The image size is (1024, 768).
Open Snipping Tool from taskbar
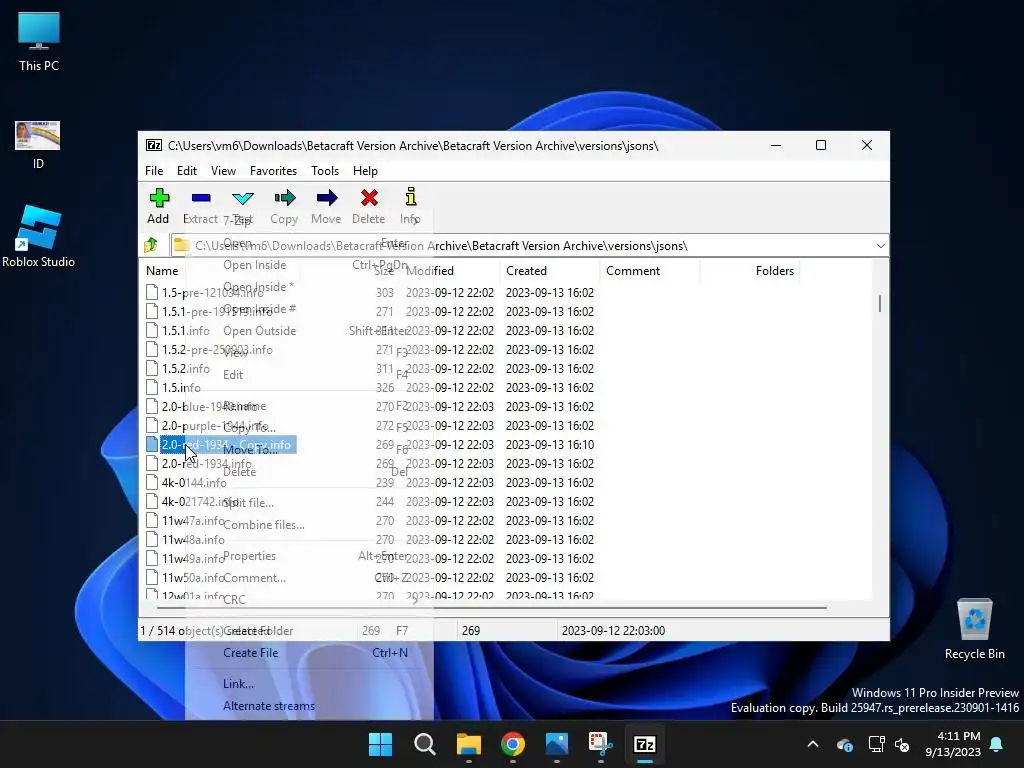[601, 744]
